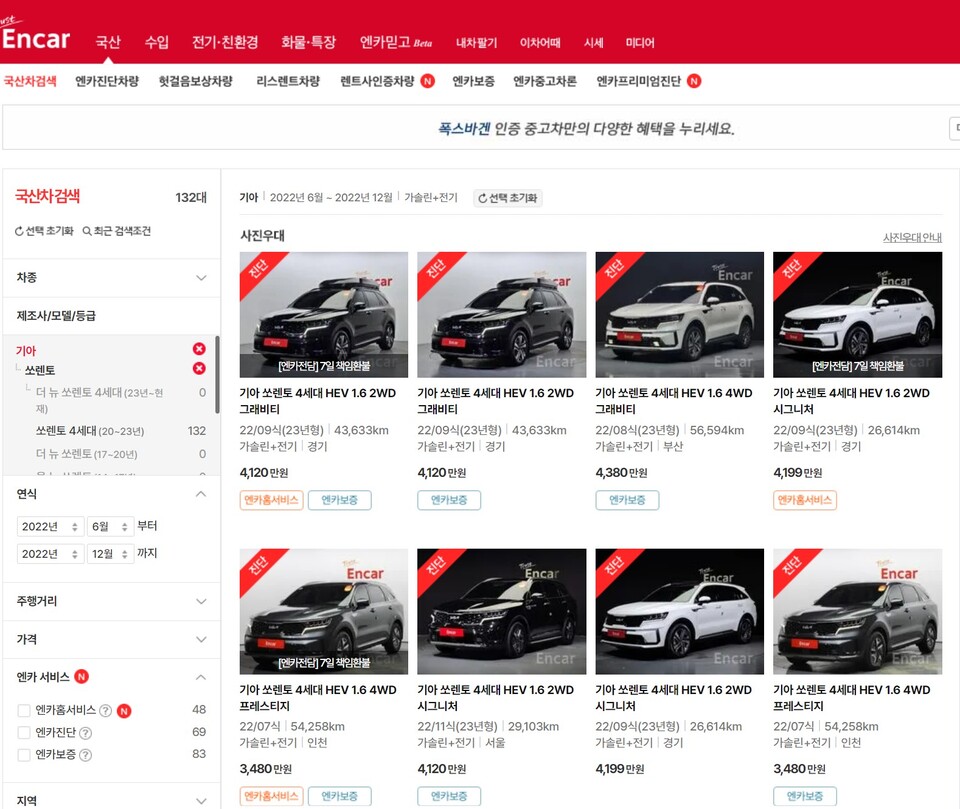The image size is (960, 809).
Task: Click the 선택 초기화 reset in sidebar
Action: (44, 231)
